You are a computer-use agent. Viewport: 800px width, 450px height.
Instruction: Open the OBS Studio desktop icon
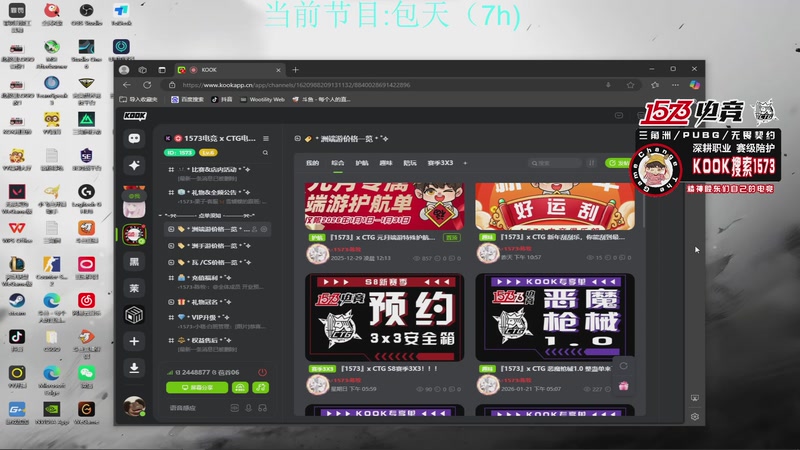(86, 14)
